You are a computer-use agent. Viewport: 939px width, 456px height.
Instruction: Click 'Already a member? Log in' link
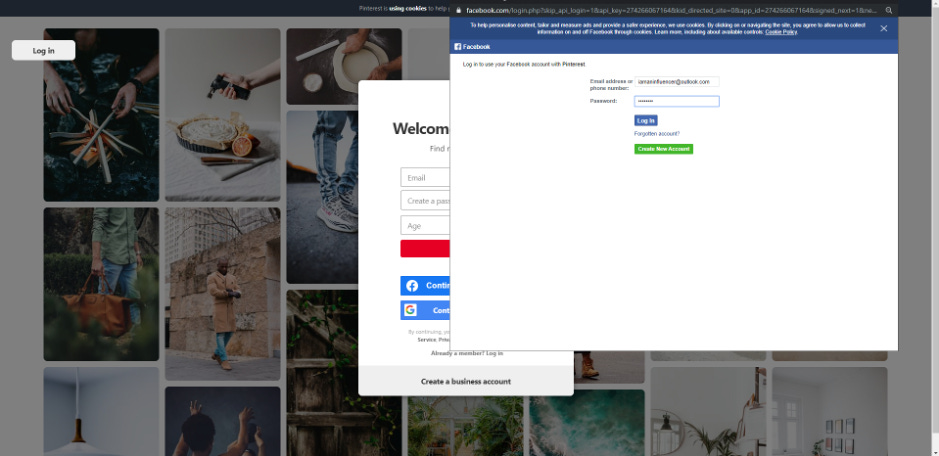click(467, 353)
